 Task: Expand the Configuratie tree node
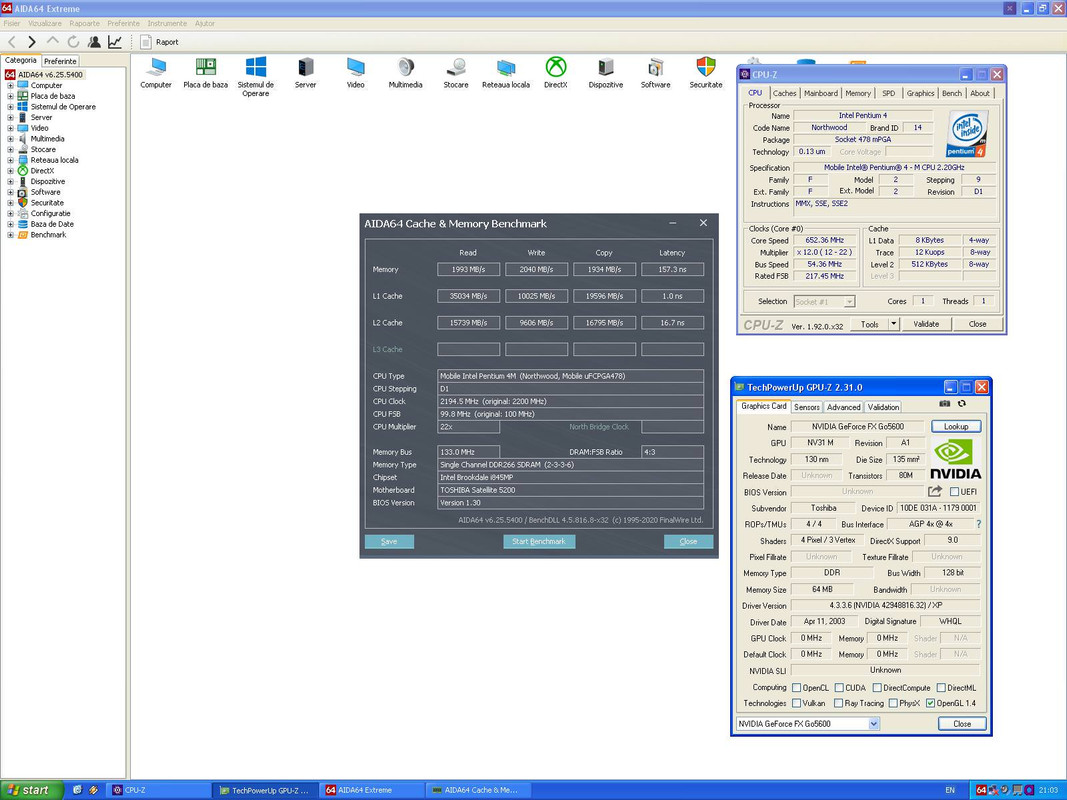(x=10, y=214)
